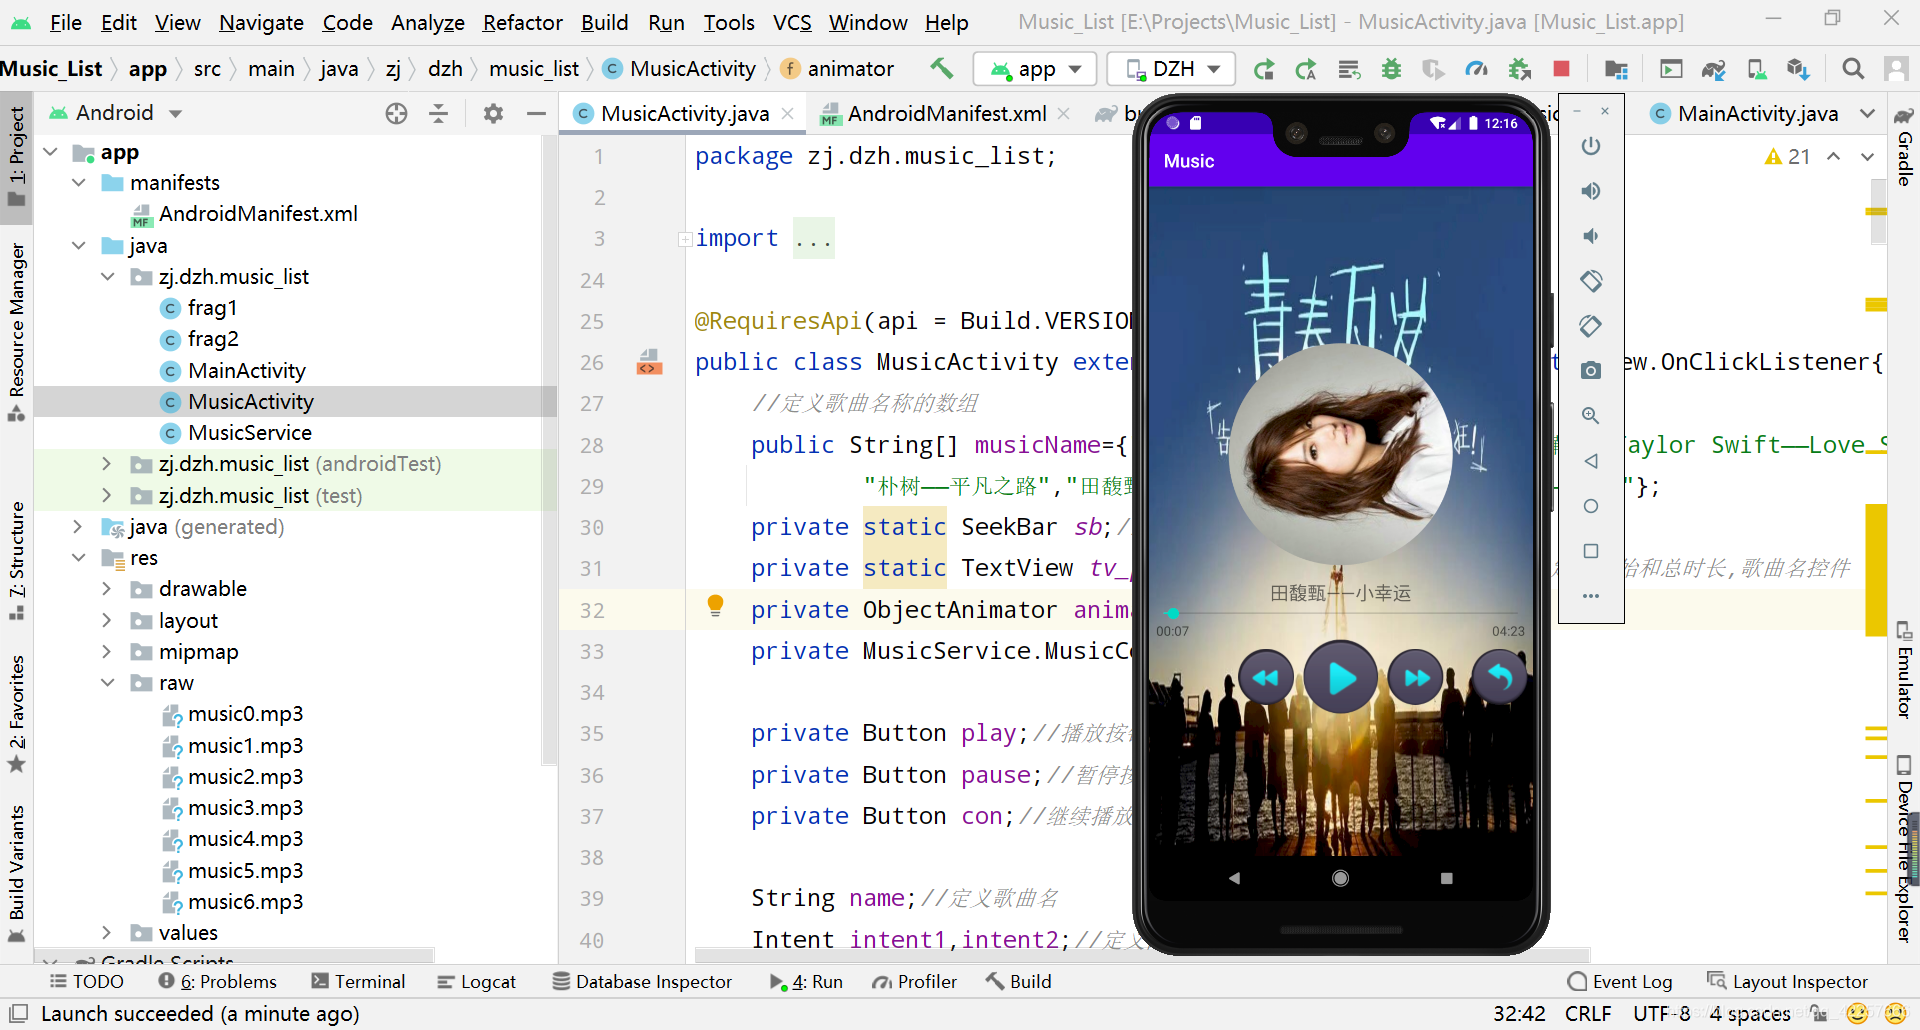Click the Run app rerun icon
This screenshot has width=1920, height=1030.
coord(1264,69)
